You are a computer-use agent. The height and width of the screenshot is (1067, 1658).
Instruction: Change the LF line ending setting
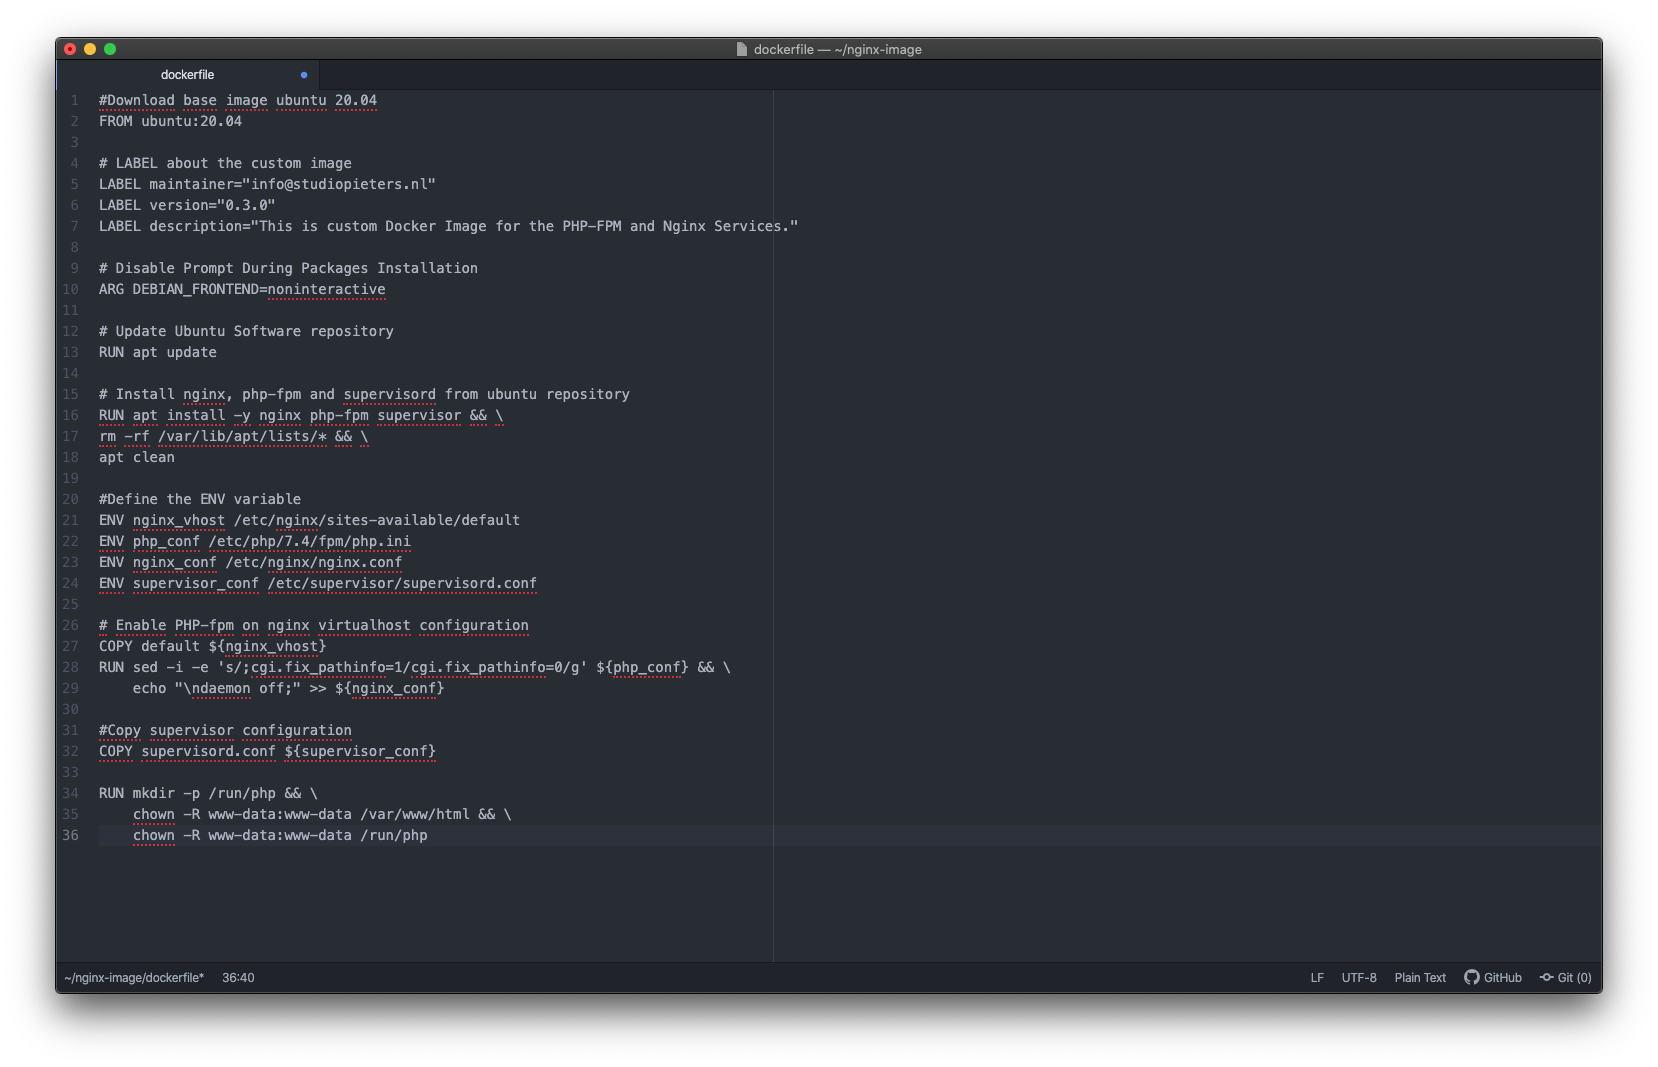[x=1317, y=977]
